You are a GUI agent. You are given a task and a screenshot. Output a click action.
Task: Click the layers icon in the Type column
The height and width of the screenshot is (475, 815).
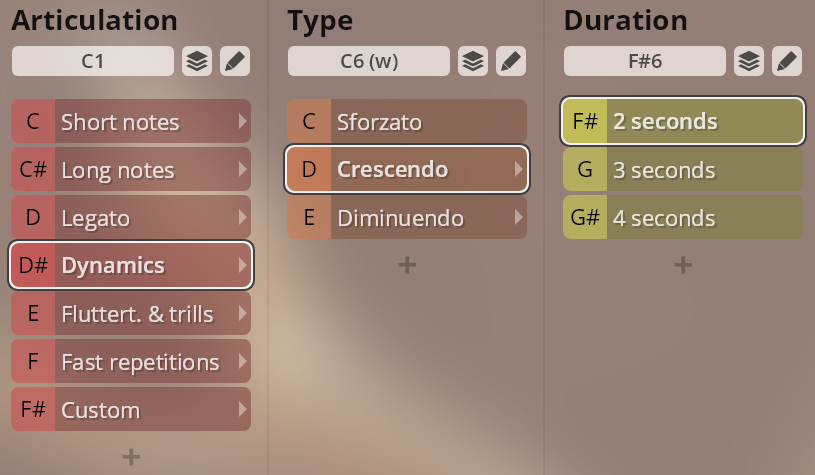point(473,61)
